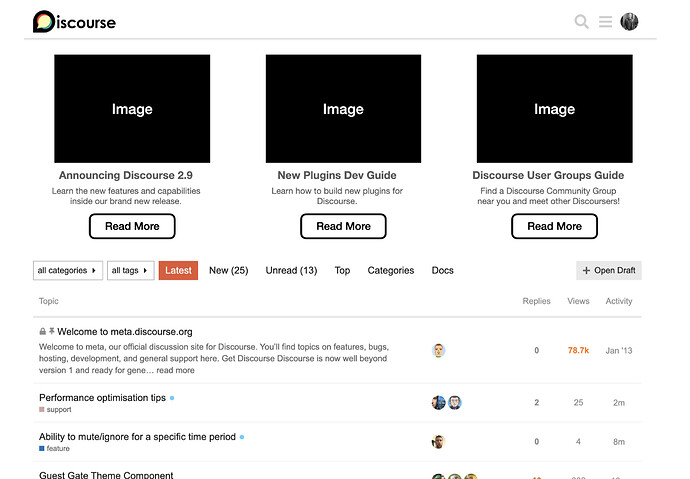Click the support category color badge
This screenshot has width=690, height=479.
pyautogui.click(x=42, y=410)
